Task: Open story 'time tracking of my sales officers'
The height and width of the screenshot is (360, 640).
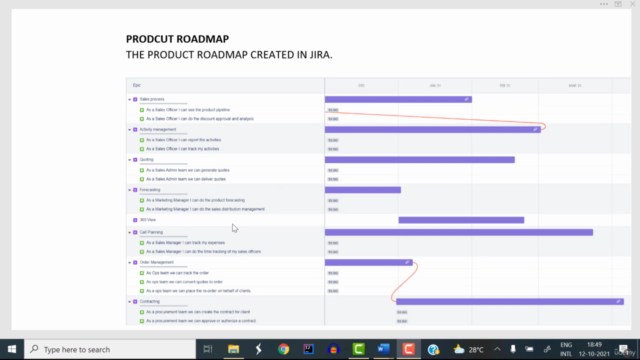Action: click(x=203, y=252)
